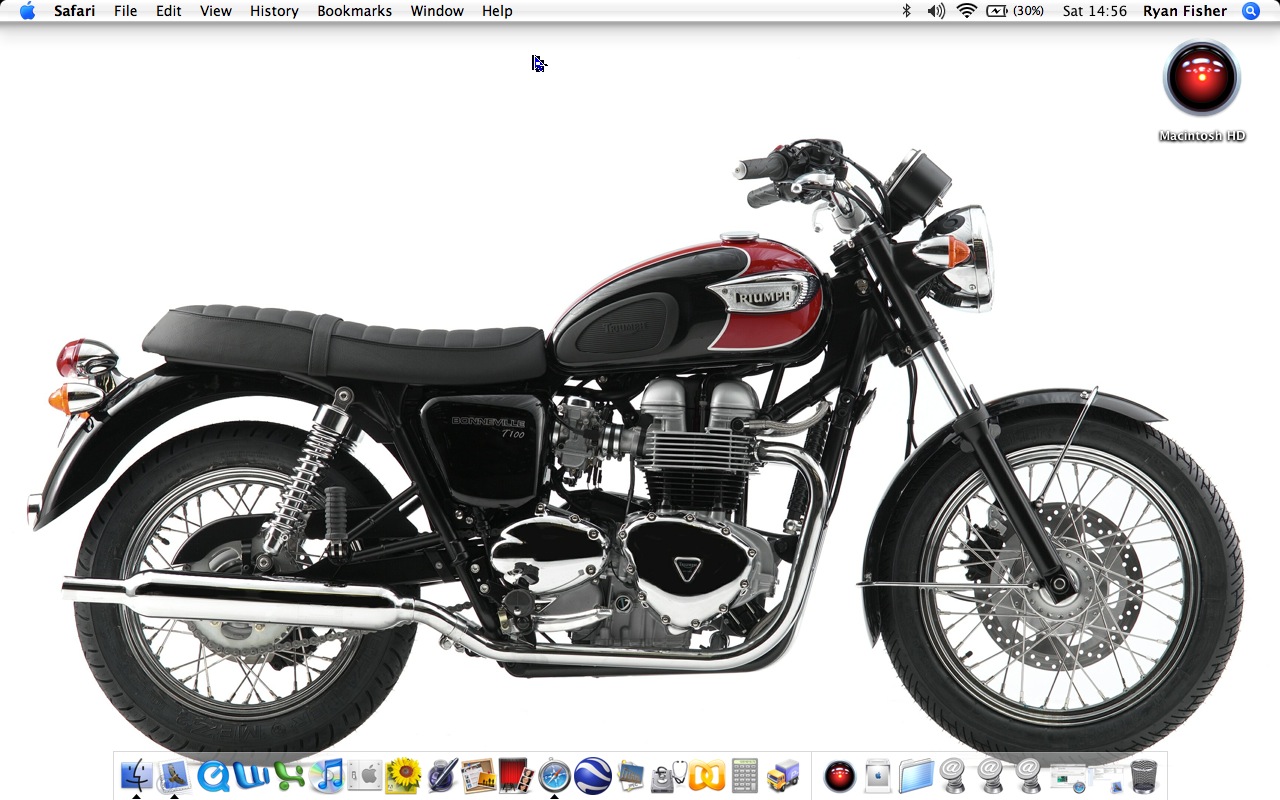
Task: Restore the minimized Finder window in Dock
Action: [x=1106, y=778]
